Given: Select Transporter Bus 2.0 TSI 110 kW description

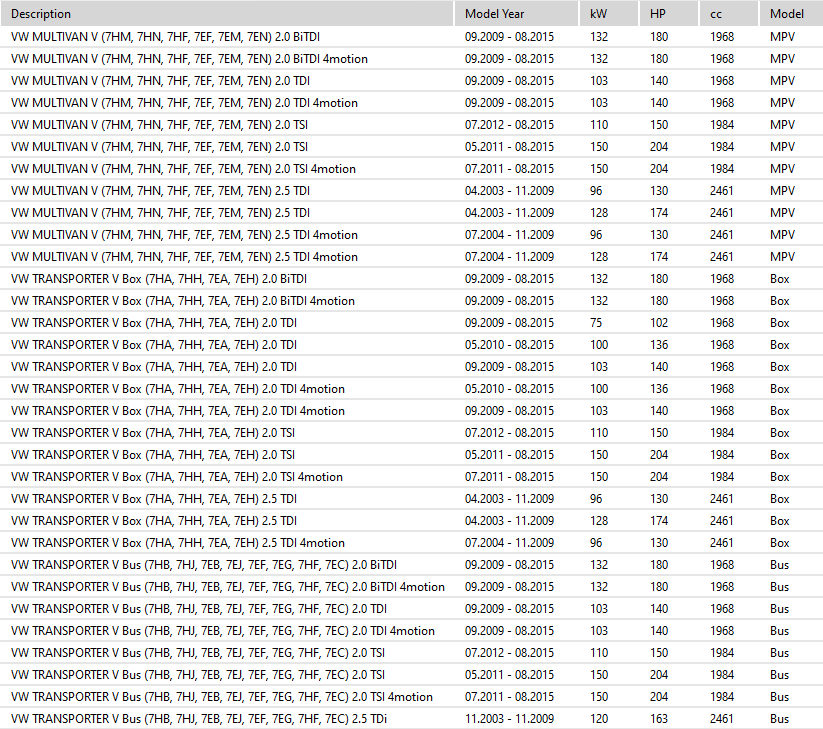Looking at the screenshot, I should 197,653.
